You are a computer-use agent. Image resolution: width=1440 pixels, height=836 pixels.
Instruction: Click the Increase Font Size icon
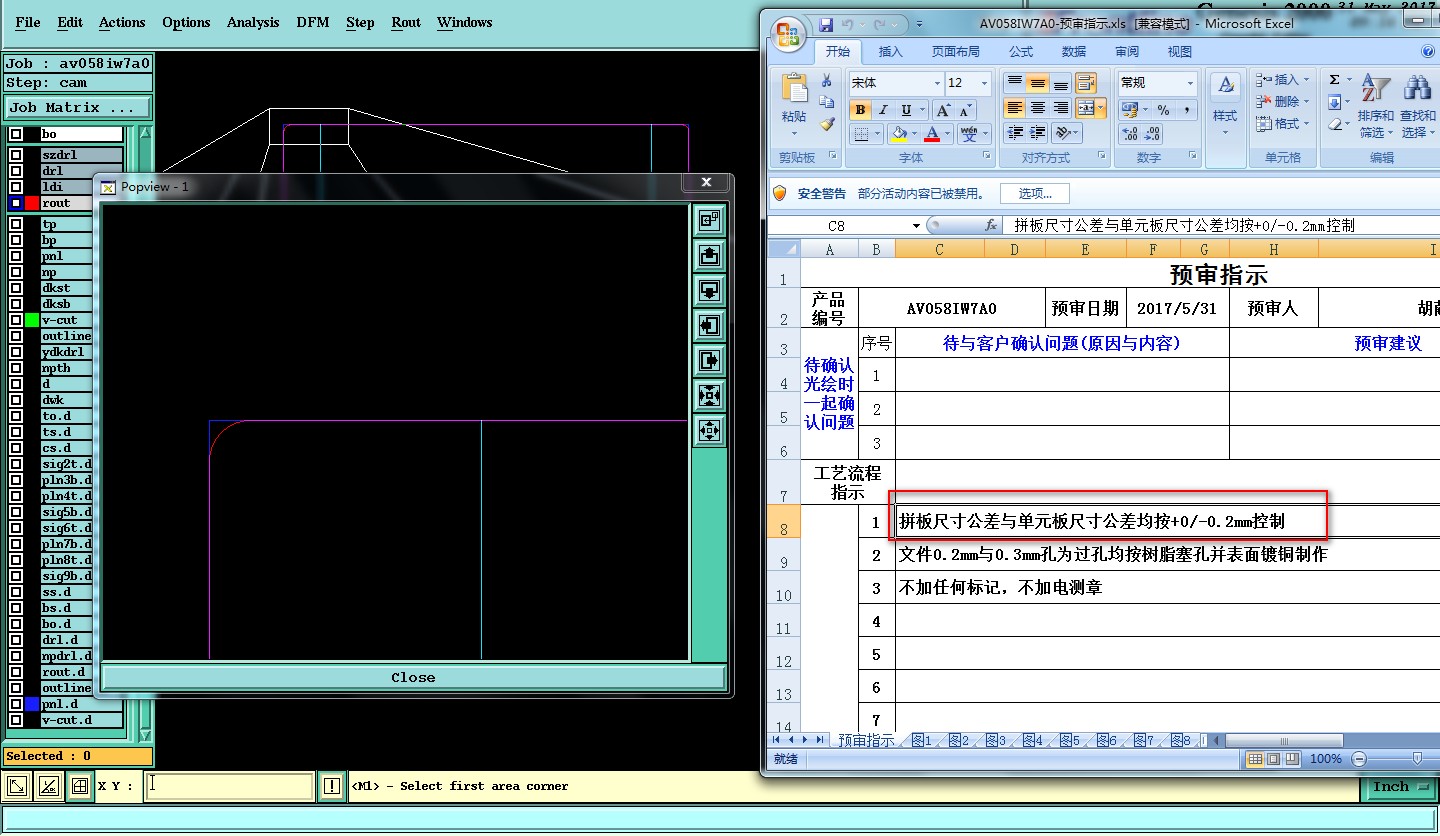click(943, 110)
